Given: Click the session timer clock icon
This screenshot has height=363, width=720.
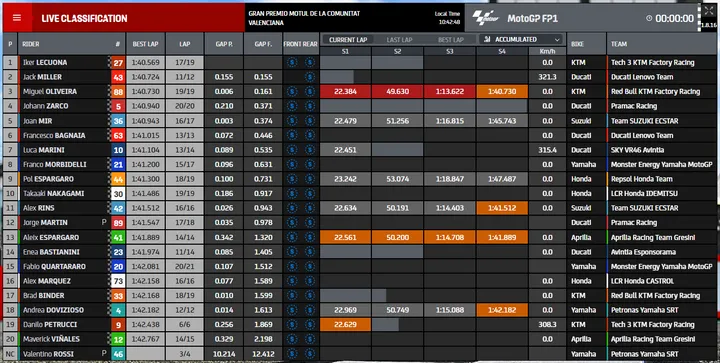Looking at the screenshot, I should click(649, 18).
